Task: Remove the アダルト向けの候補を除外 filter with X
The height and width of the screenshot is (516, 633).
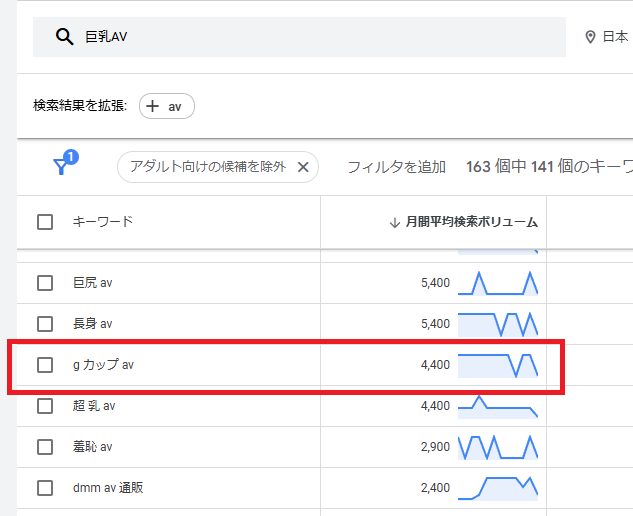Action: point(303,167)
